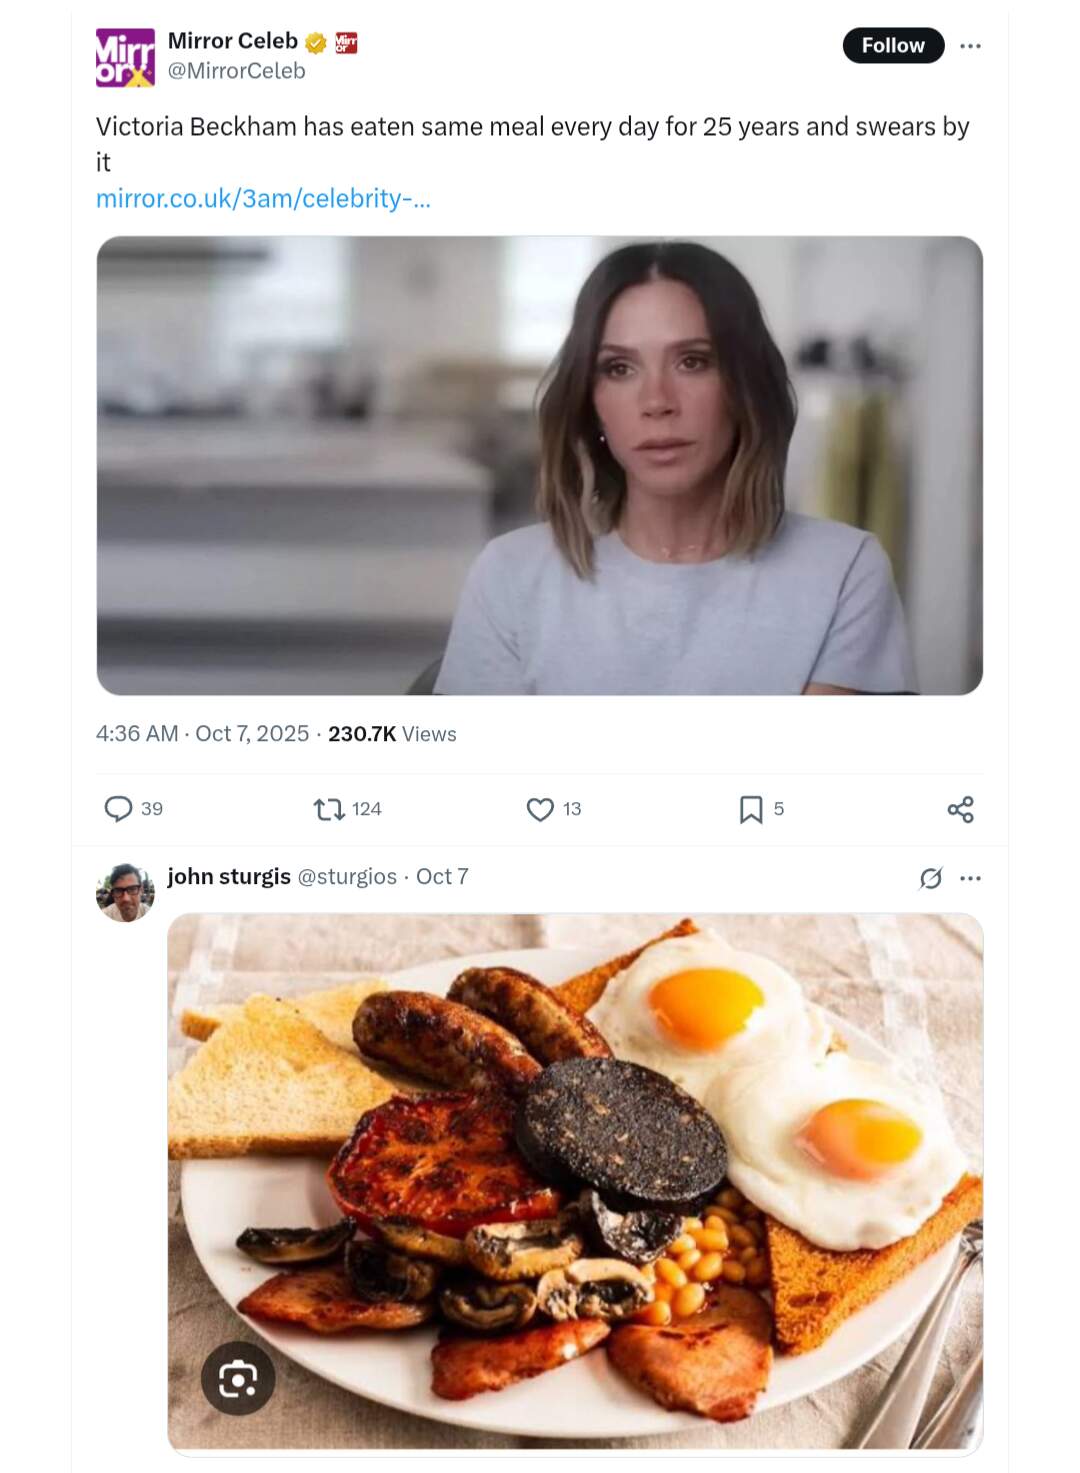1080x1473 pixels.
Task: Open Google Lens search on breakfast photo
Action: tap(238, 1378)
